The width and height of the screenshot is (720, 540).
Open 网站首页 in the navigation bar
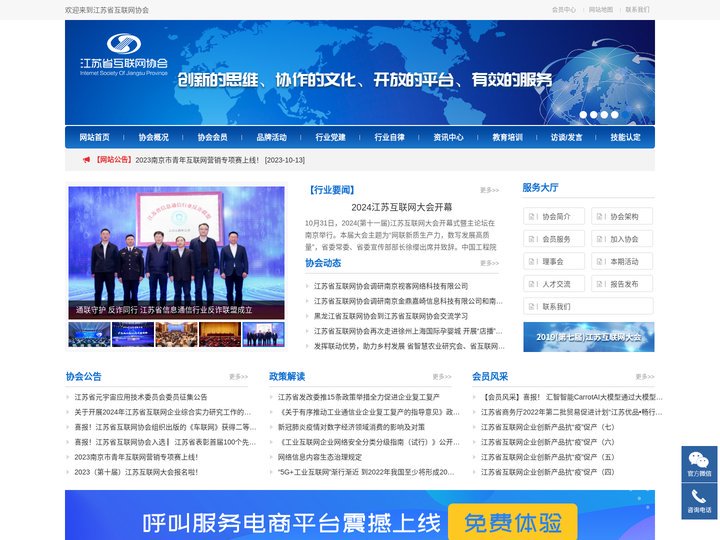(x=95, y=137)
